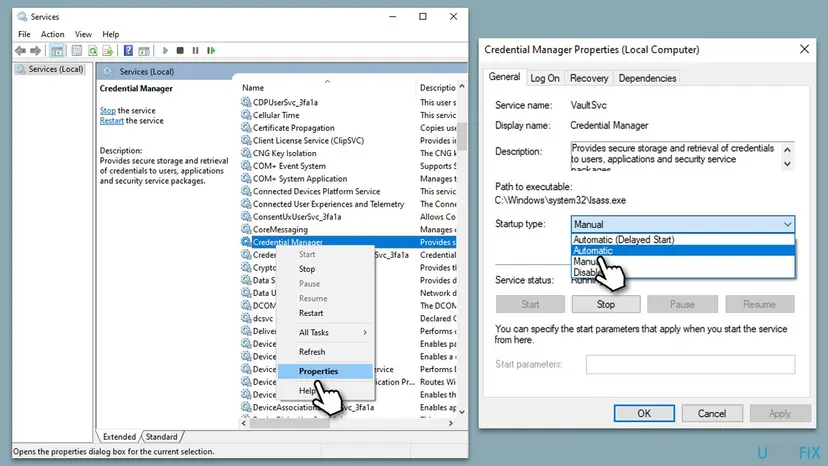This screenshot has width=828, height=466.
Task: Click the Pause Service toolbar icon
Action: coord(195,51)
